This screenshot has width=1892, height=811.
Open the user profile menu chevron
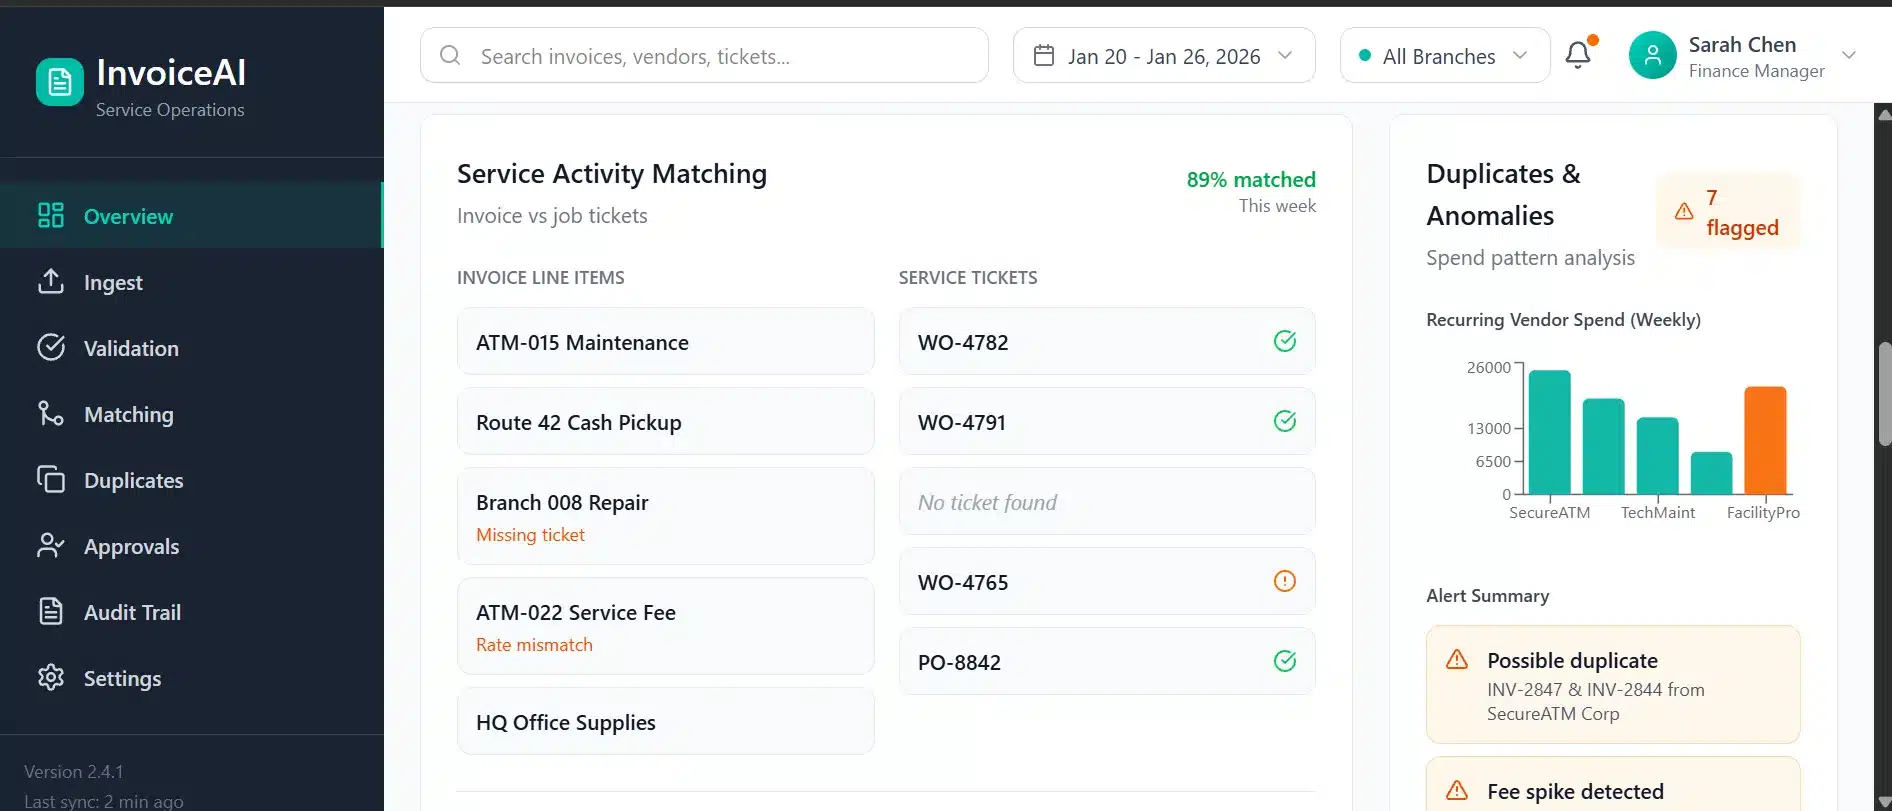click(1849, 55)
